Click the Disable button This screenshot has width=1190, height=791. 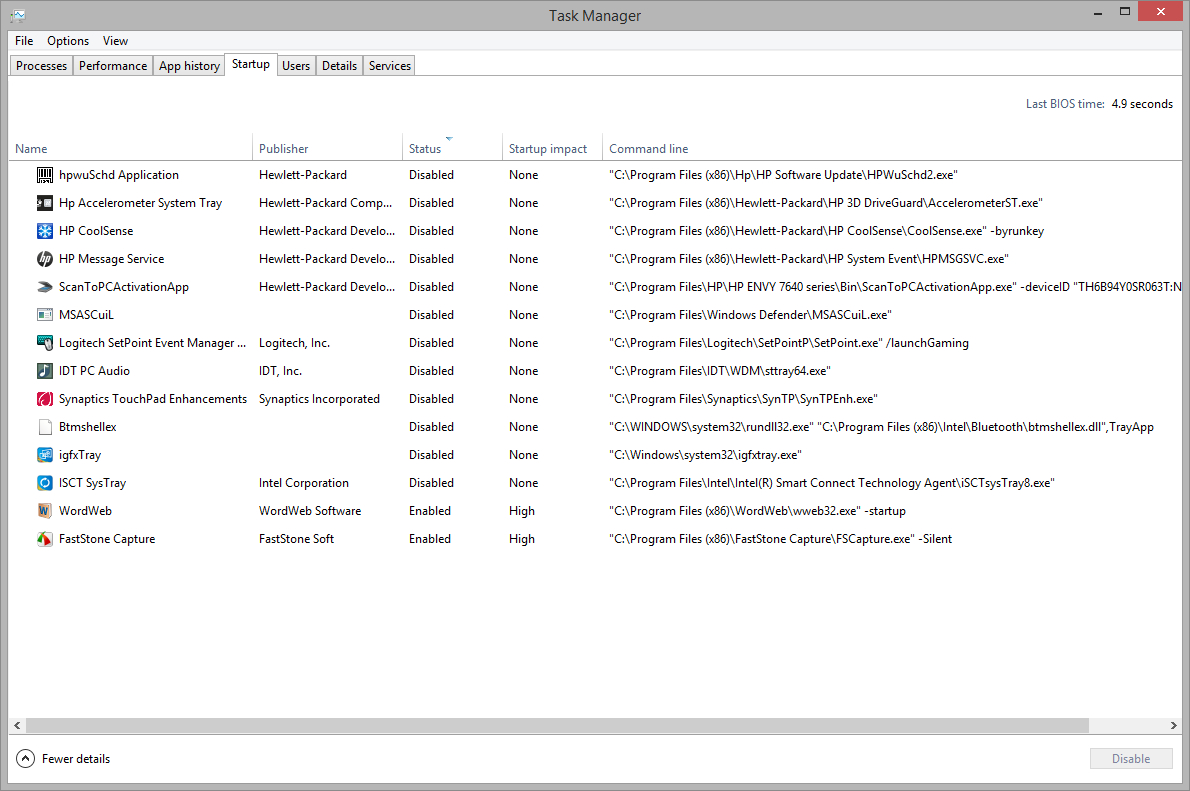(1131, 758)
